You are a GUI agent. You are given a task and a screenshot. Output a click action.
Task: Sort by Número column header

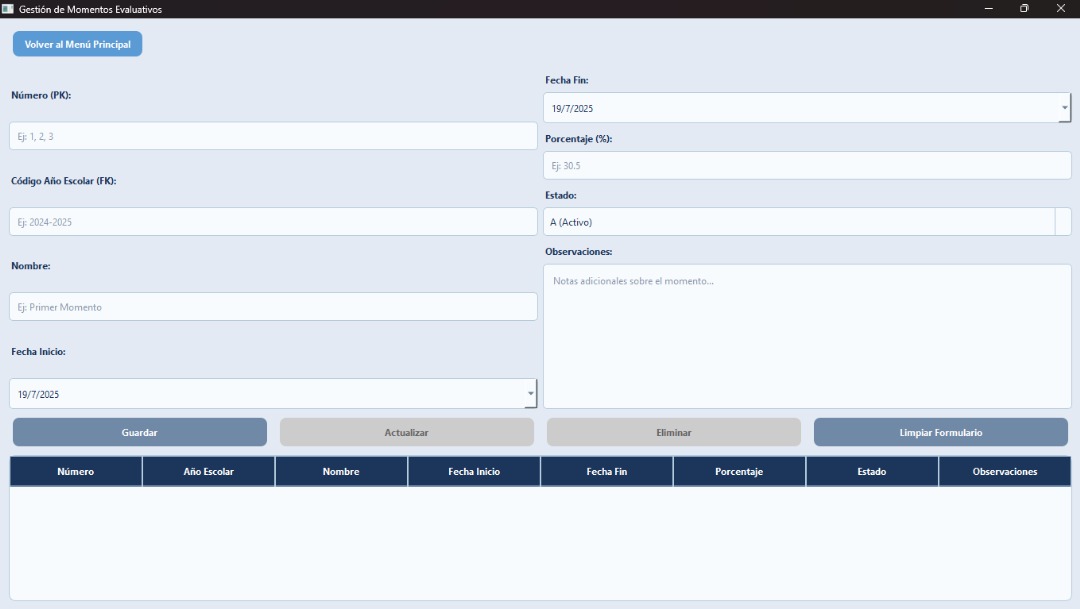(x=76, y=472)
